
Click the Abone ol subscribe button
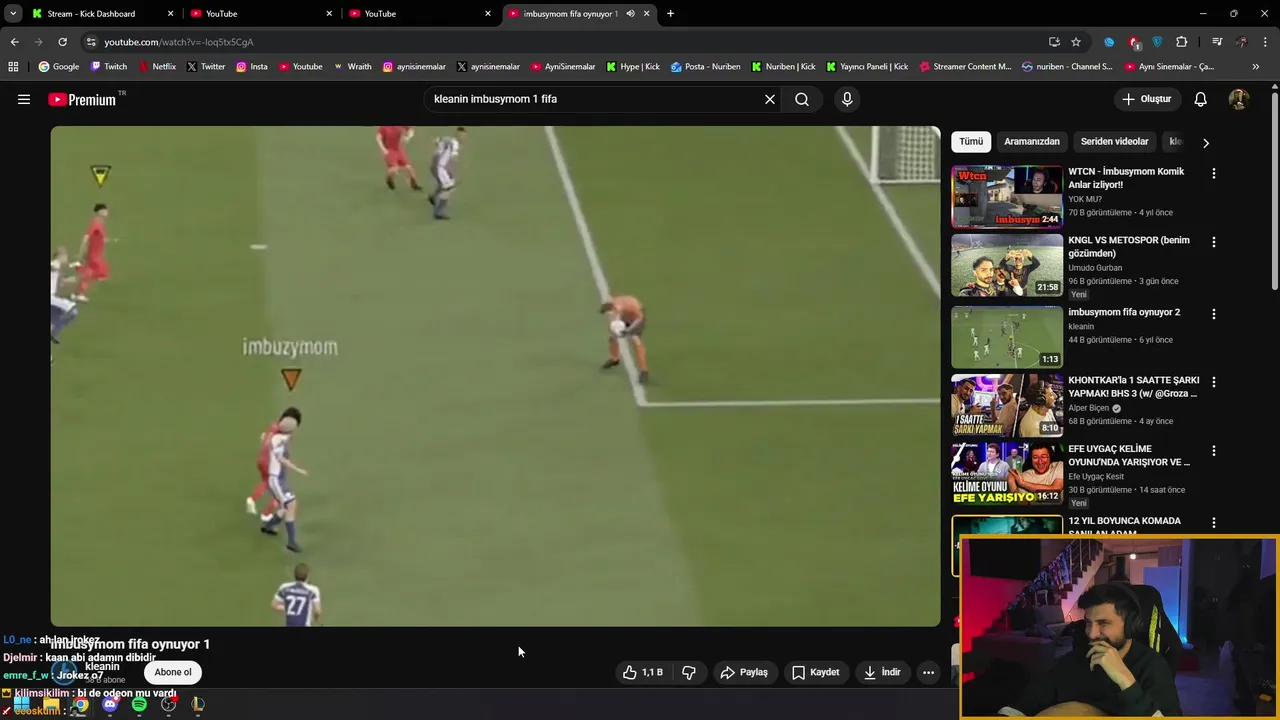click(x=173, y=672)
